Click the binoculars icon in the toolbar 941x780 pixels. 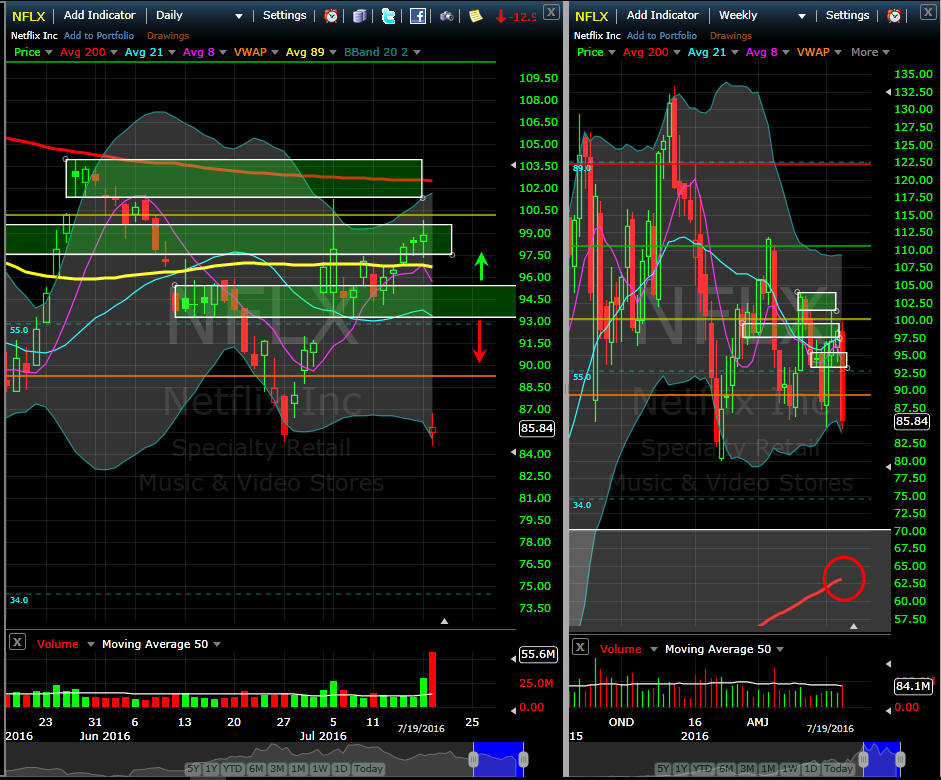[447, 16]
